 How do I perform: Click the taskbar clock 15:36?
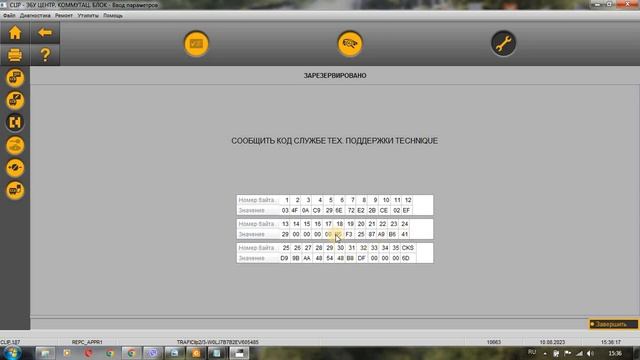[615, 353]
